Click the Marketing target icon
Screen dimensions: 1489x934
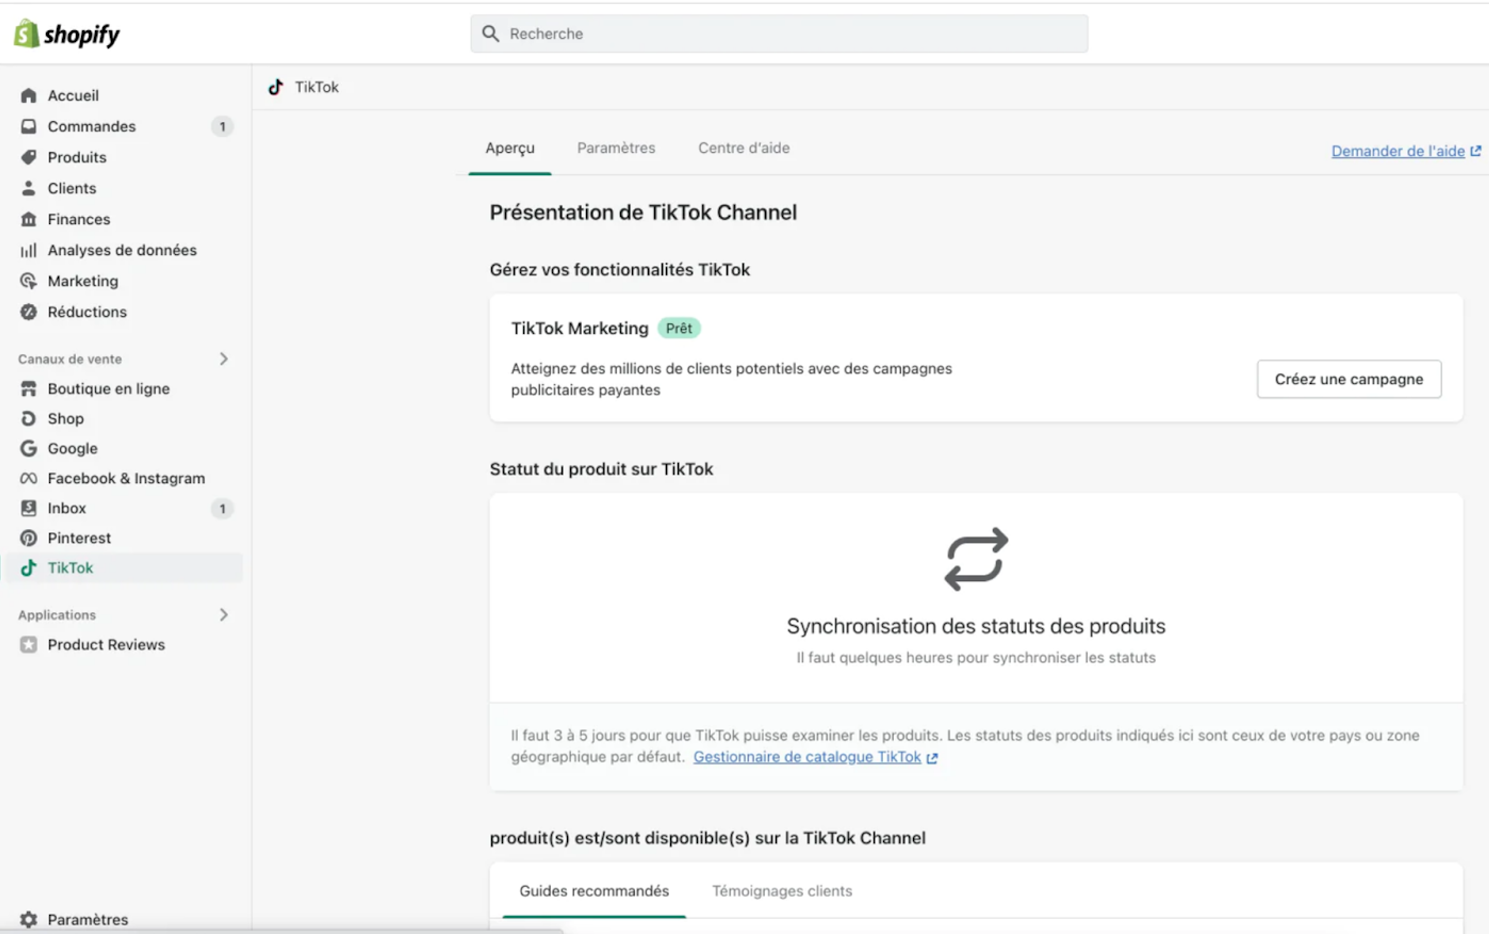pos(29,281)
